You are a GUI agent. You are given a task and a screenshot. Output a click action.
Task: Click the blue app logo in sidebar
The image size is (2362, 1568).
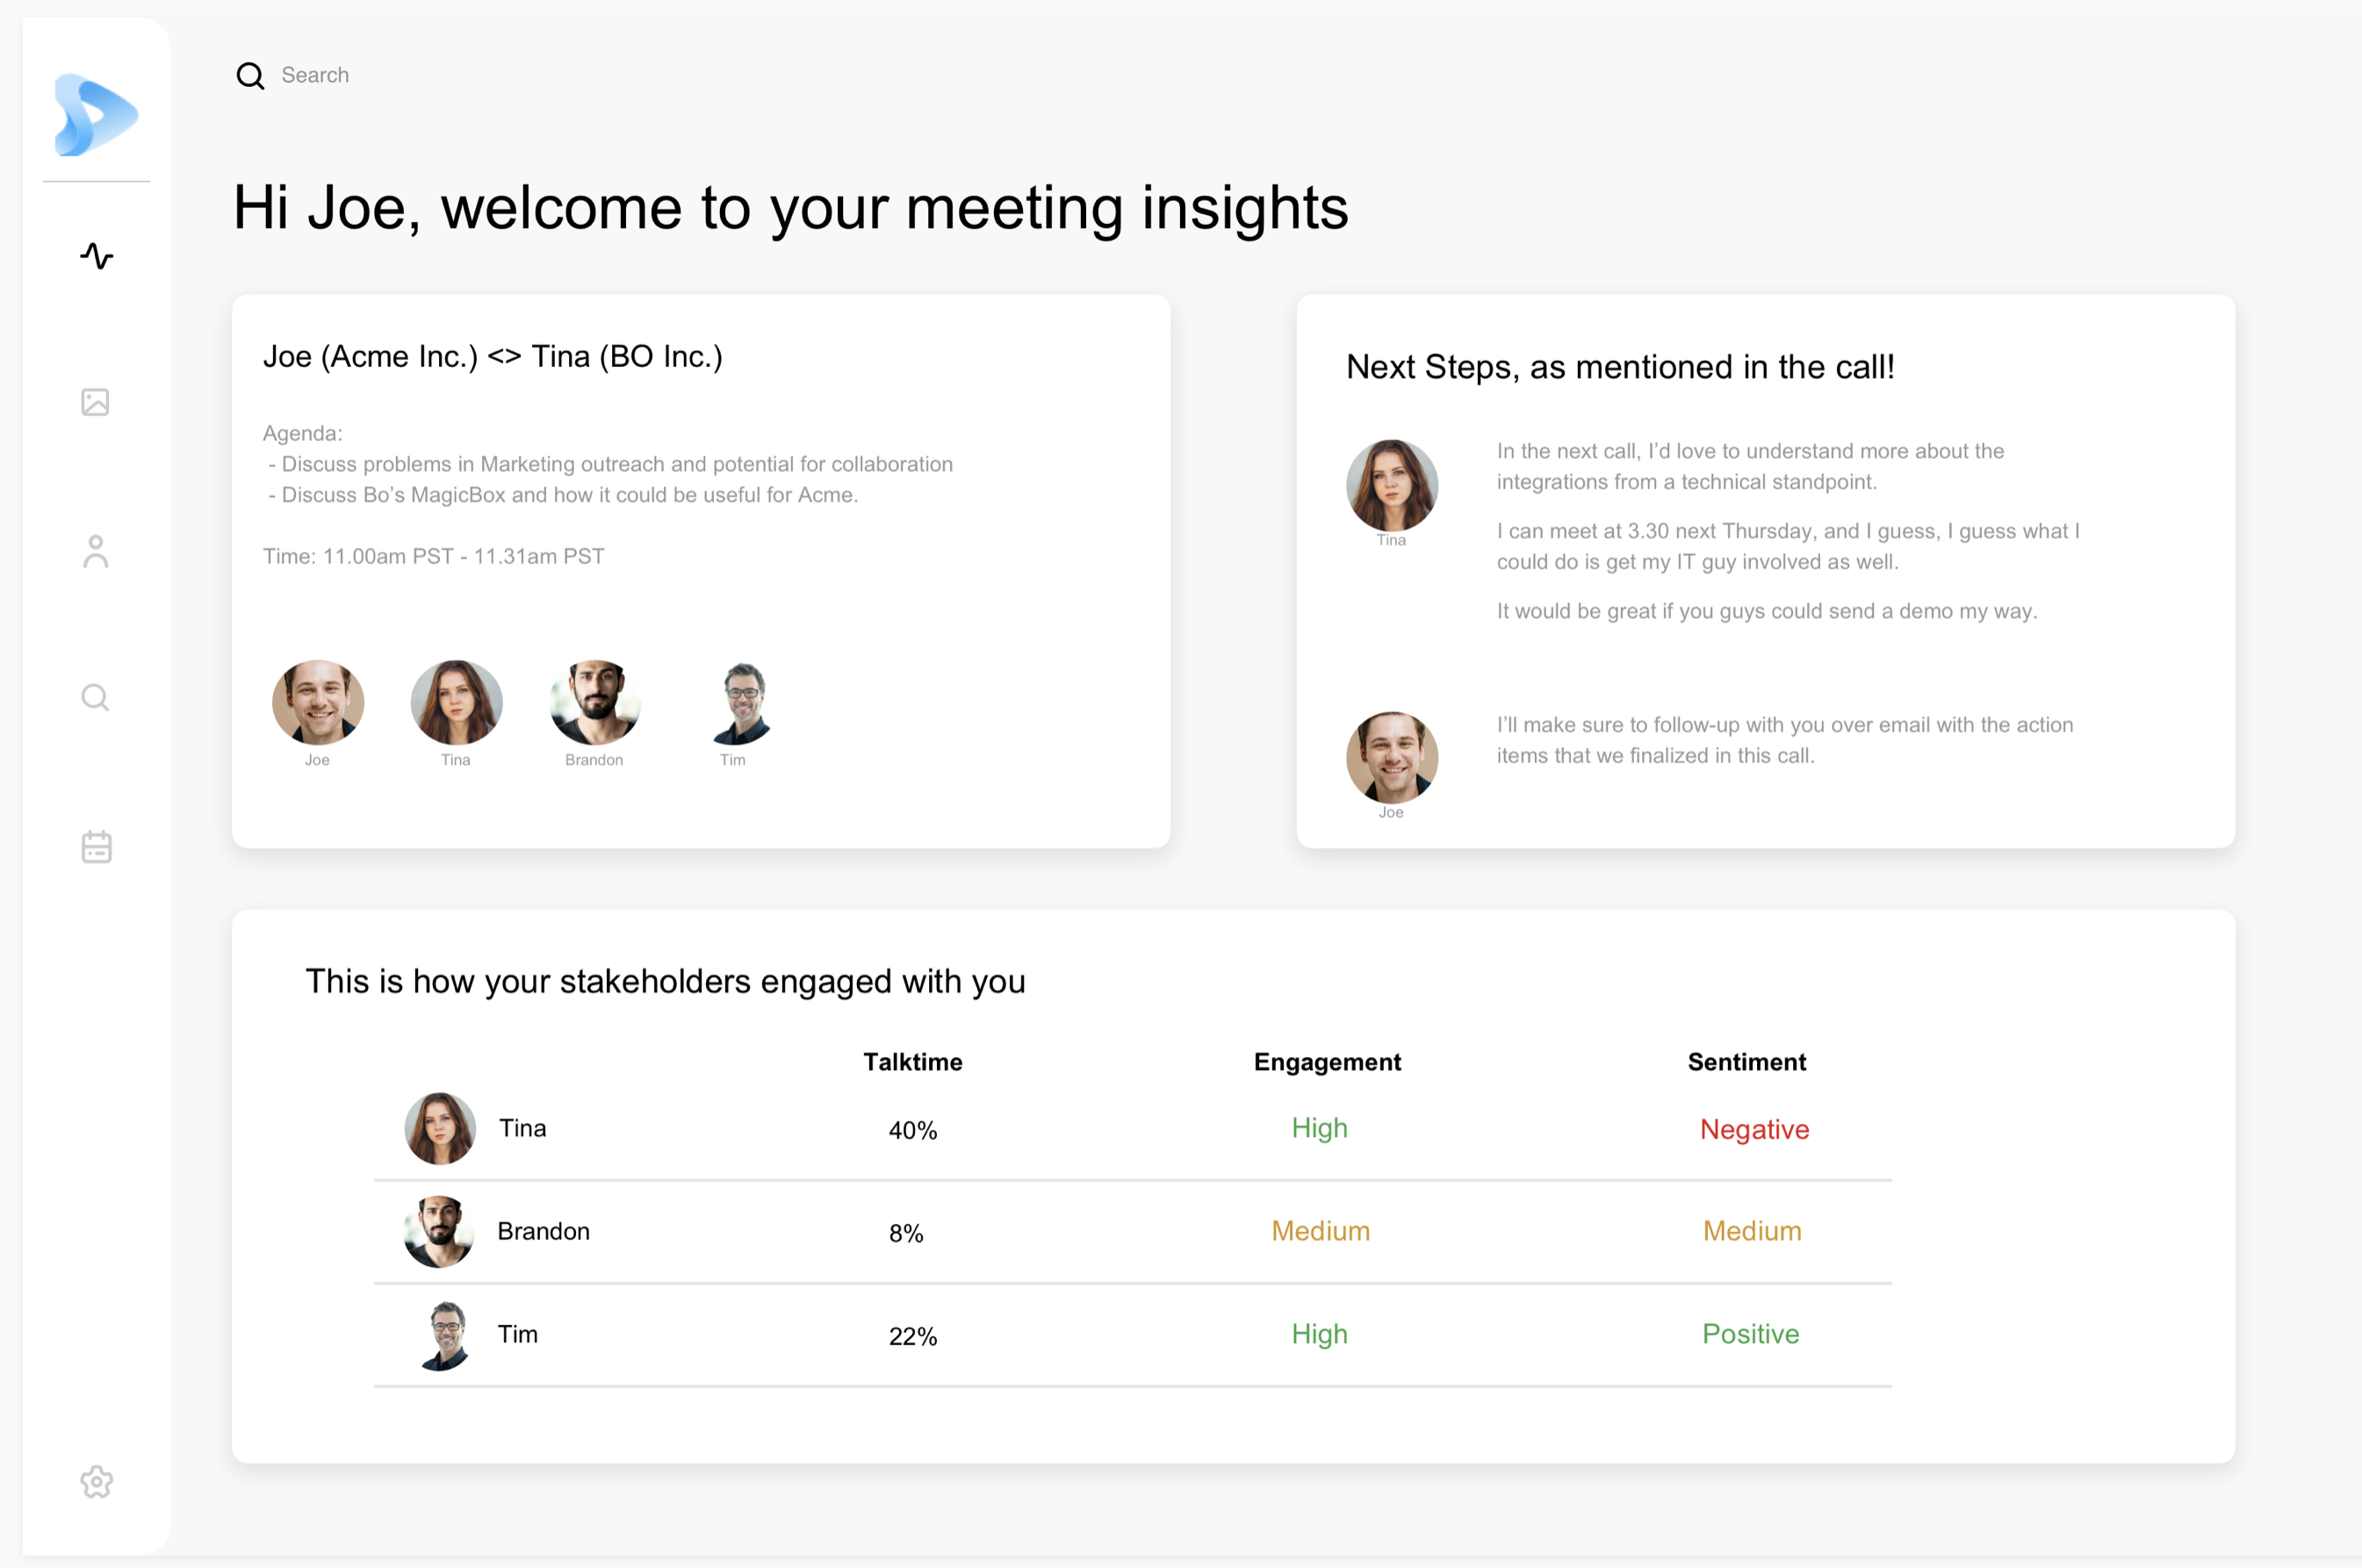[96, 115]
